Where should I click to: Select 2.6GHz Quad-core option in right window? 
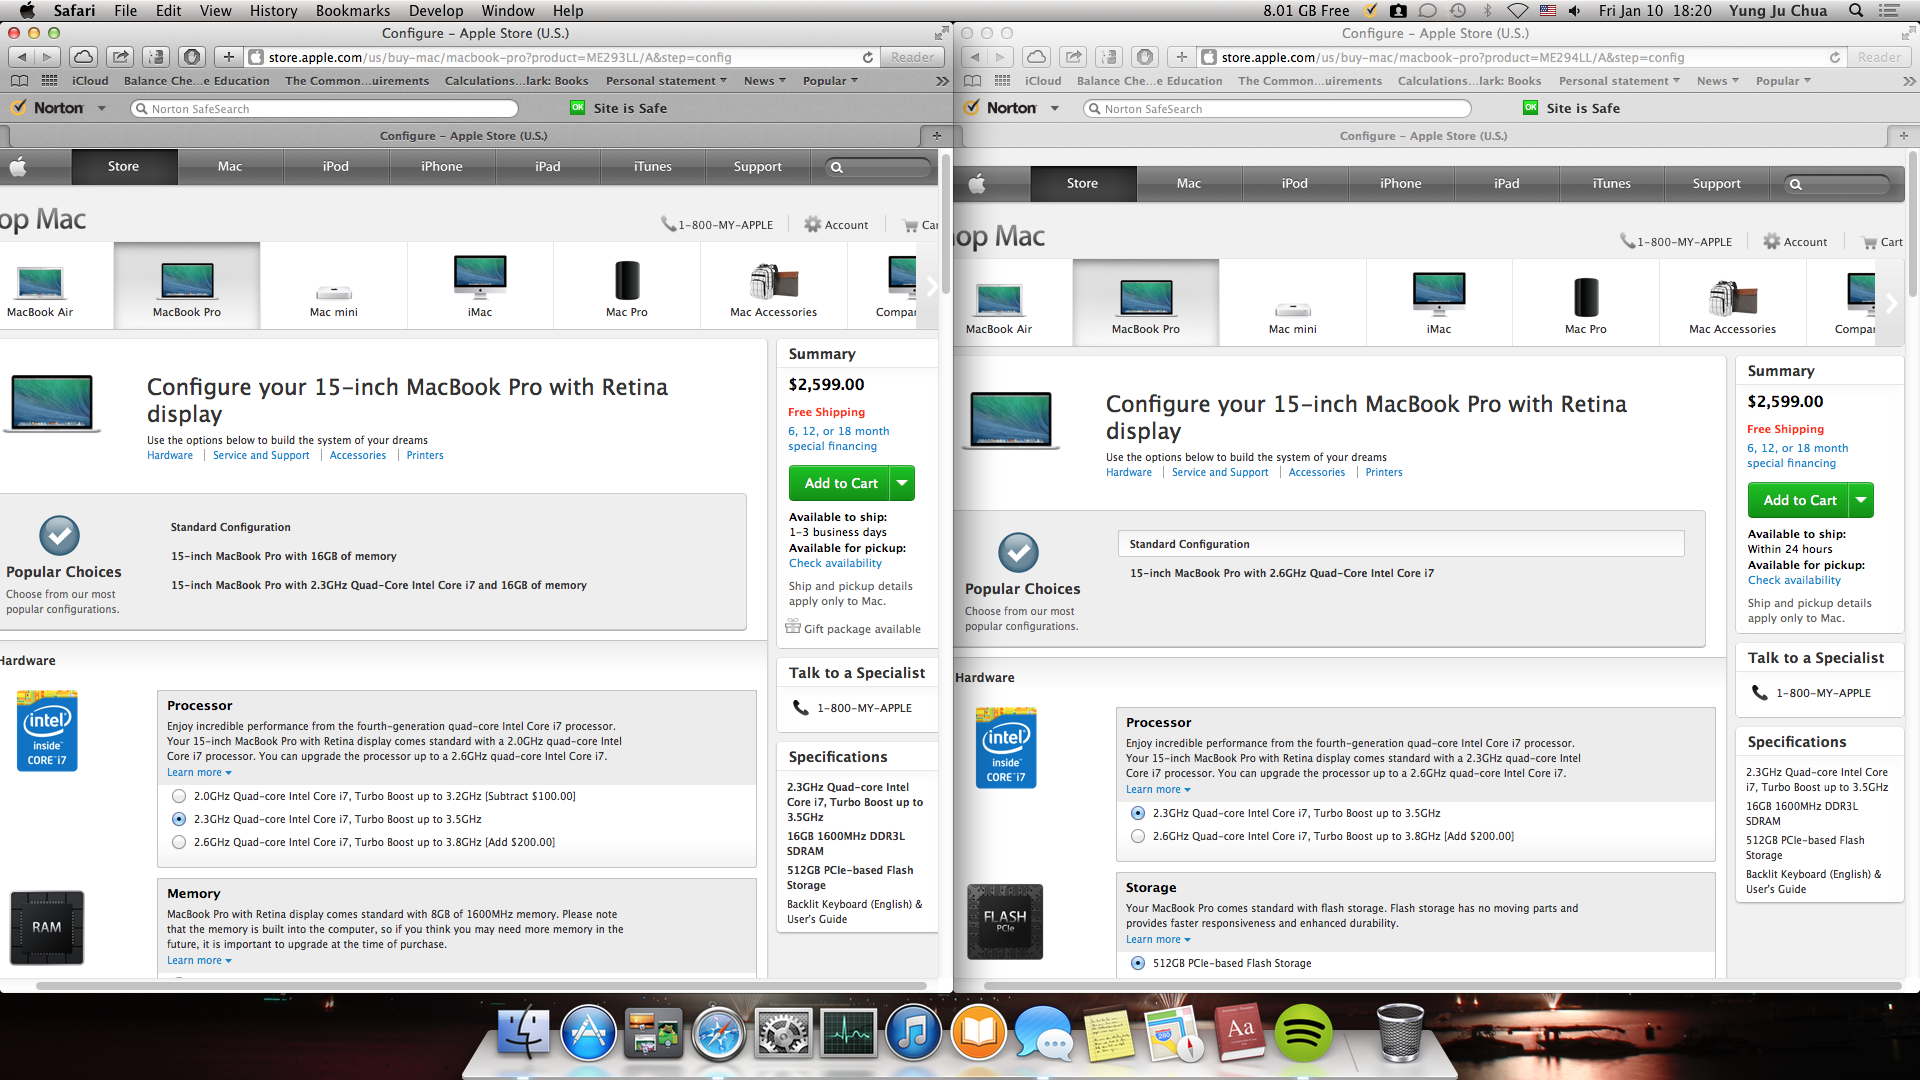1138,836
